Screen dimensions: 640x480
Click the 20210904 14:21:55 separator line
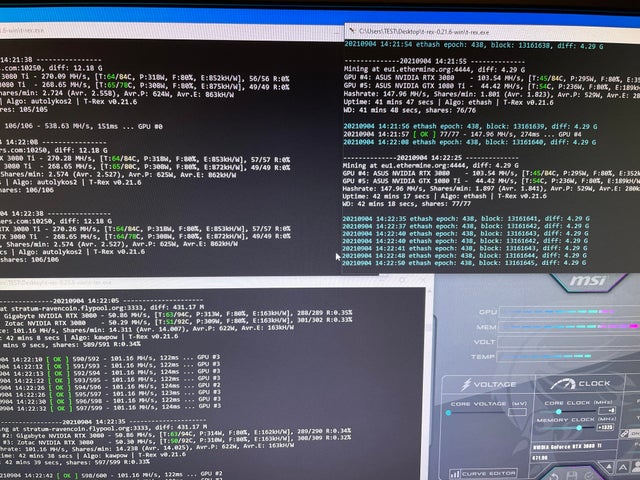pyautogui.click(x=434, y=61)
